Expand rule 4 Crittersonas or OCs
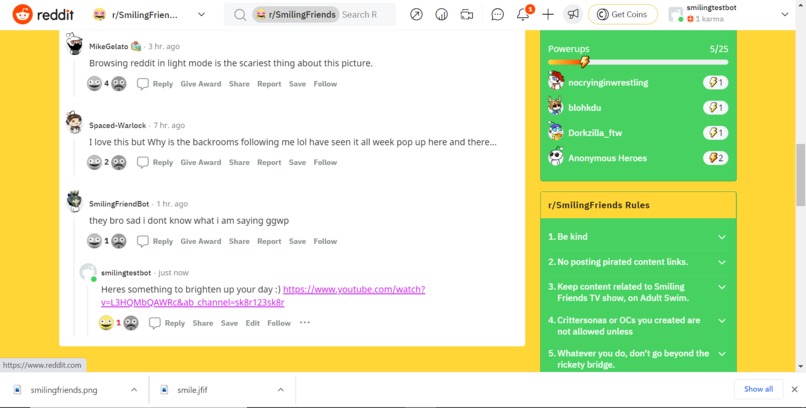The width and height of the screenshot is (806, 408). tap(722, 321)
